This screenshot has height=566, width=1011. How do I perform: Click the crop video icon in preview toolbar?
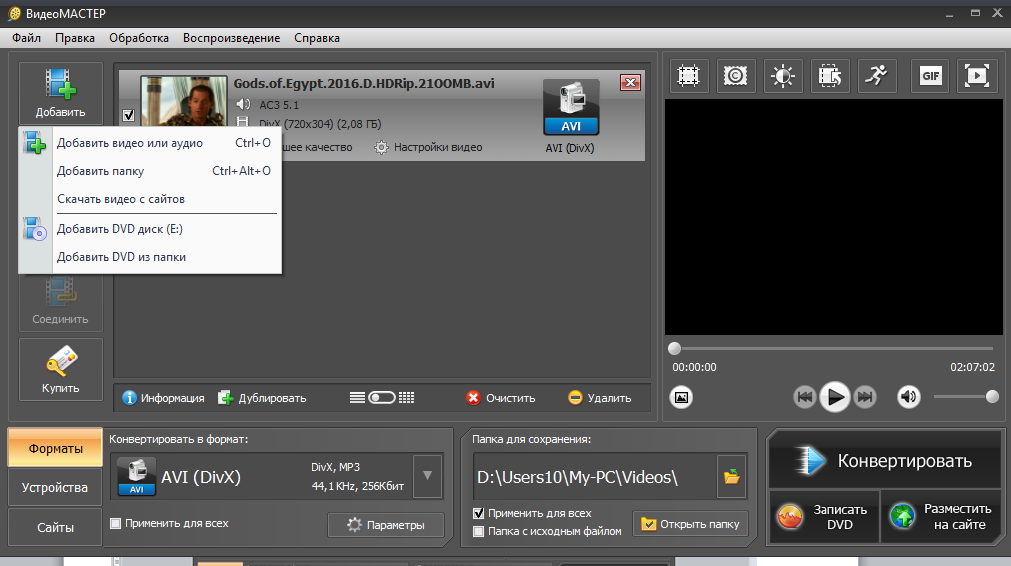coord(687,76)
